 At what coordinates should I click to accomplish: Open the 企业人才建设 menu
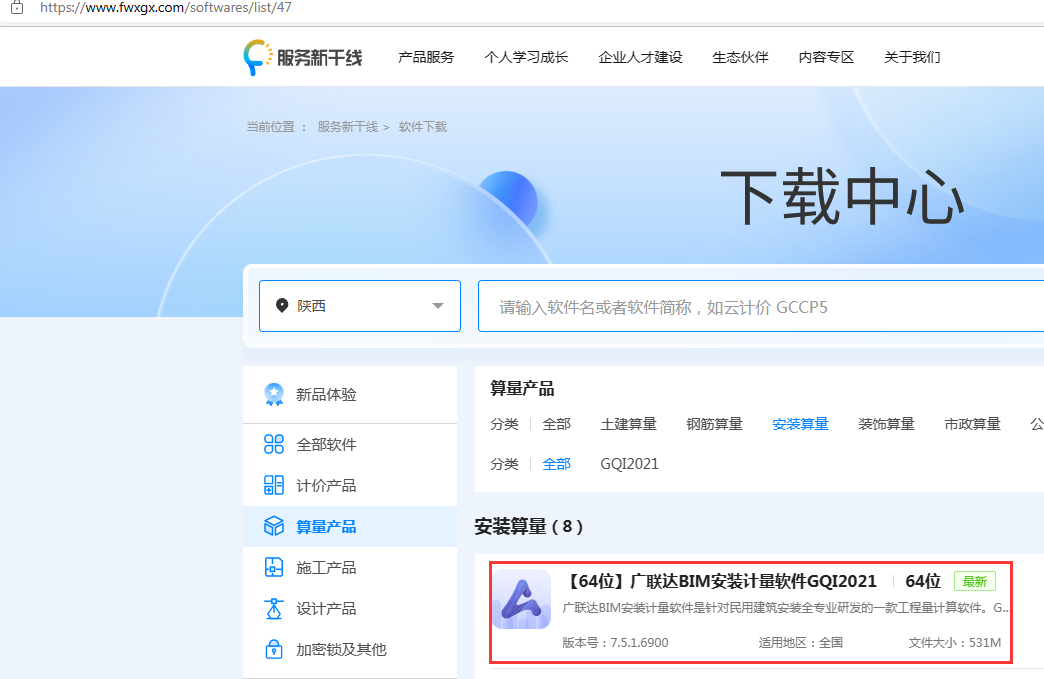pos(641,57)
